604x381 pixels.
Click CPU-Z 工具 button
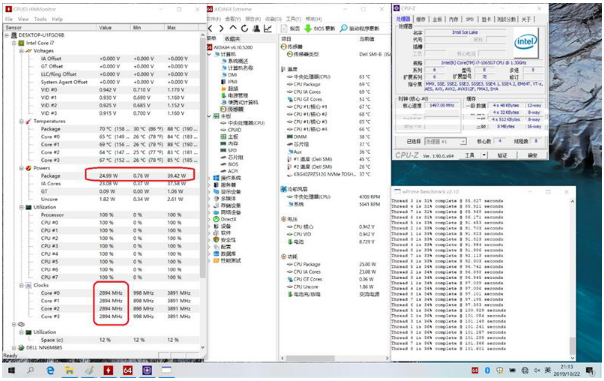coord(470,155)
